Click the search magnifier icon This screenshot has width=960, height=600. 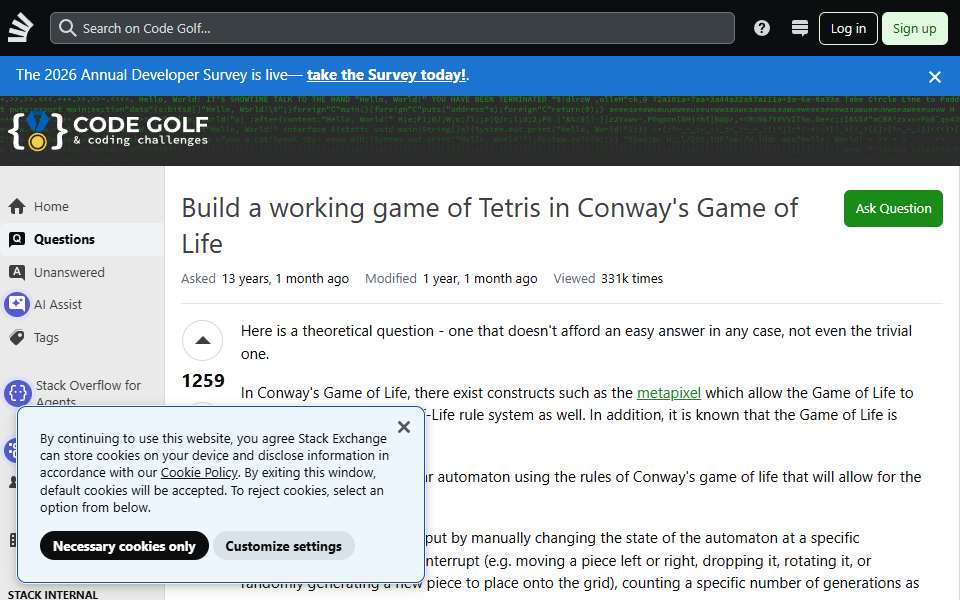[67, 28]
